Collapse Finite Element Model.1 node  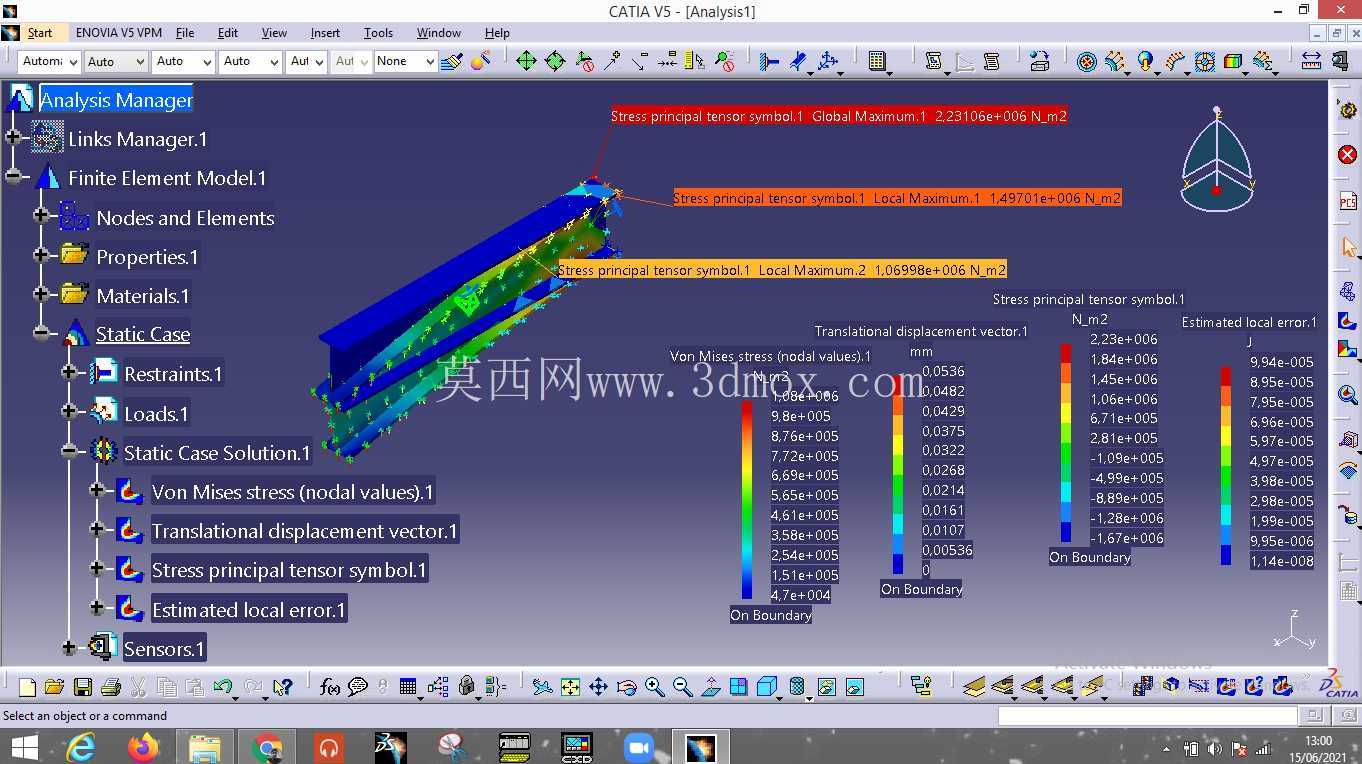(13, 177)
